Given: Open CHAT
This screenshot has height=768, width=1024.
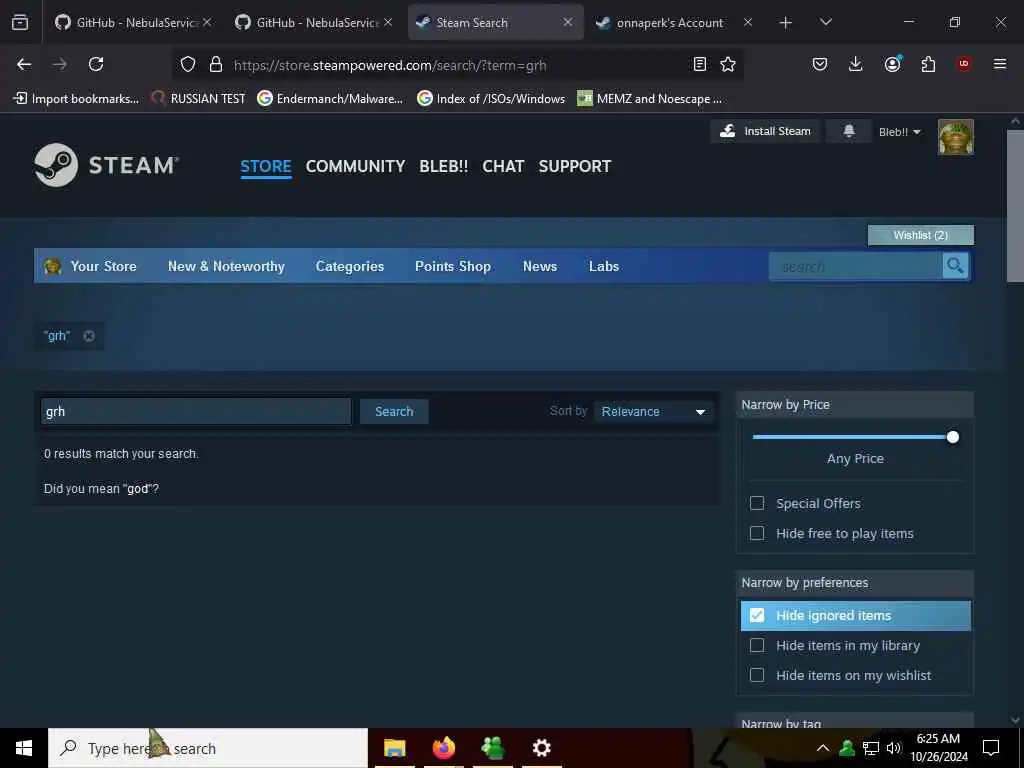Looking at the screenshot, I should (x=503, y=167).
